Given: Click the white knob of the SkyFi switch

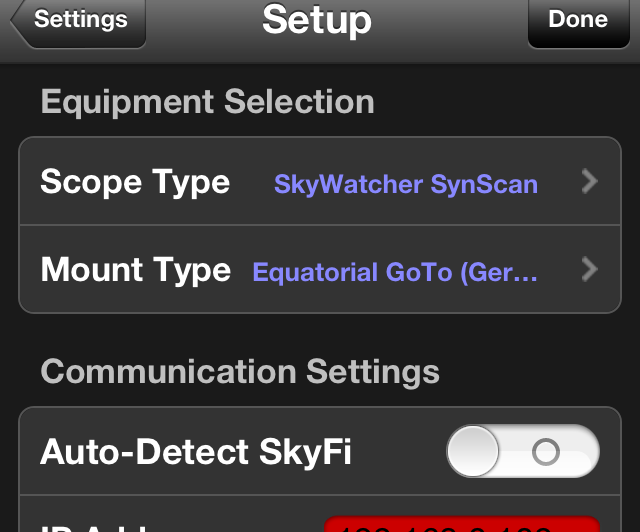Looking at the screenshot, I should pos(474,452).
